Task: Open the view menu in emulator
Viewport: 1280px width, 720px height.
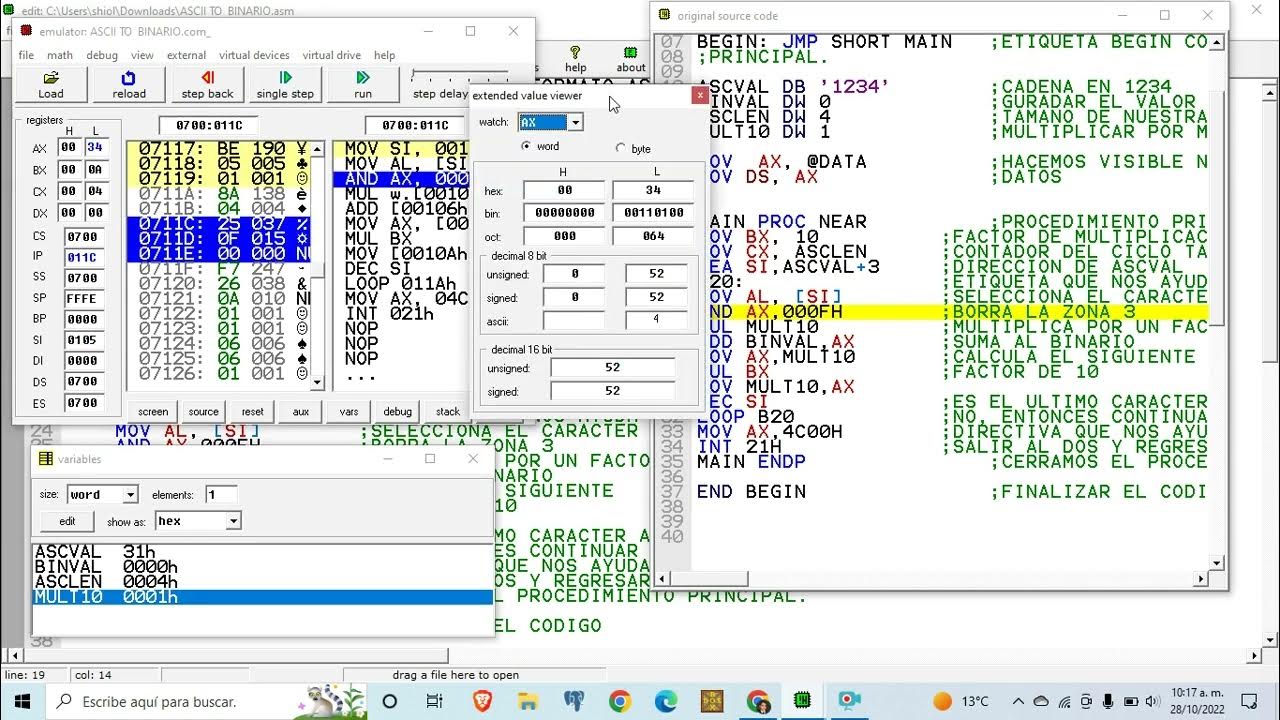Action: [143, 55]
